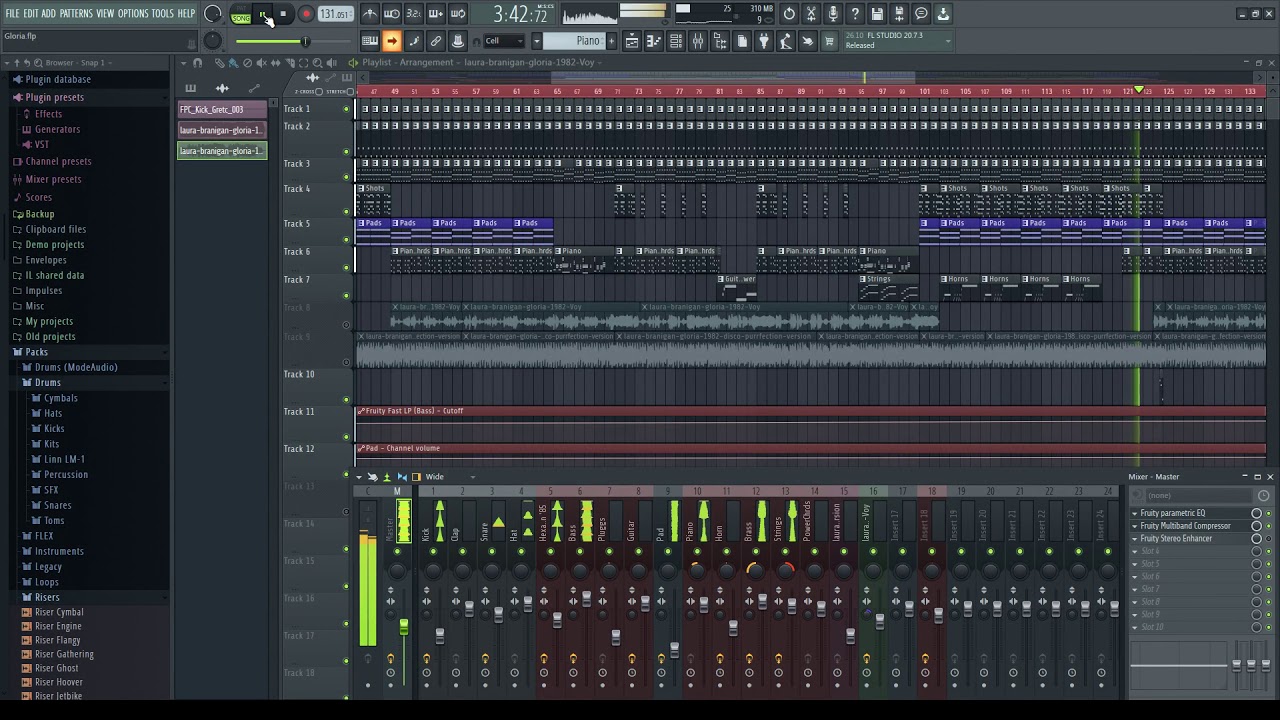Stop playback with the stop button
Screen dimensions: 1280x720
(x=283, y=14)
